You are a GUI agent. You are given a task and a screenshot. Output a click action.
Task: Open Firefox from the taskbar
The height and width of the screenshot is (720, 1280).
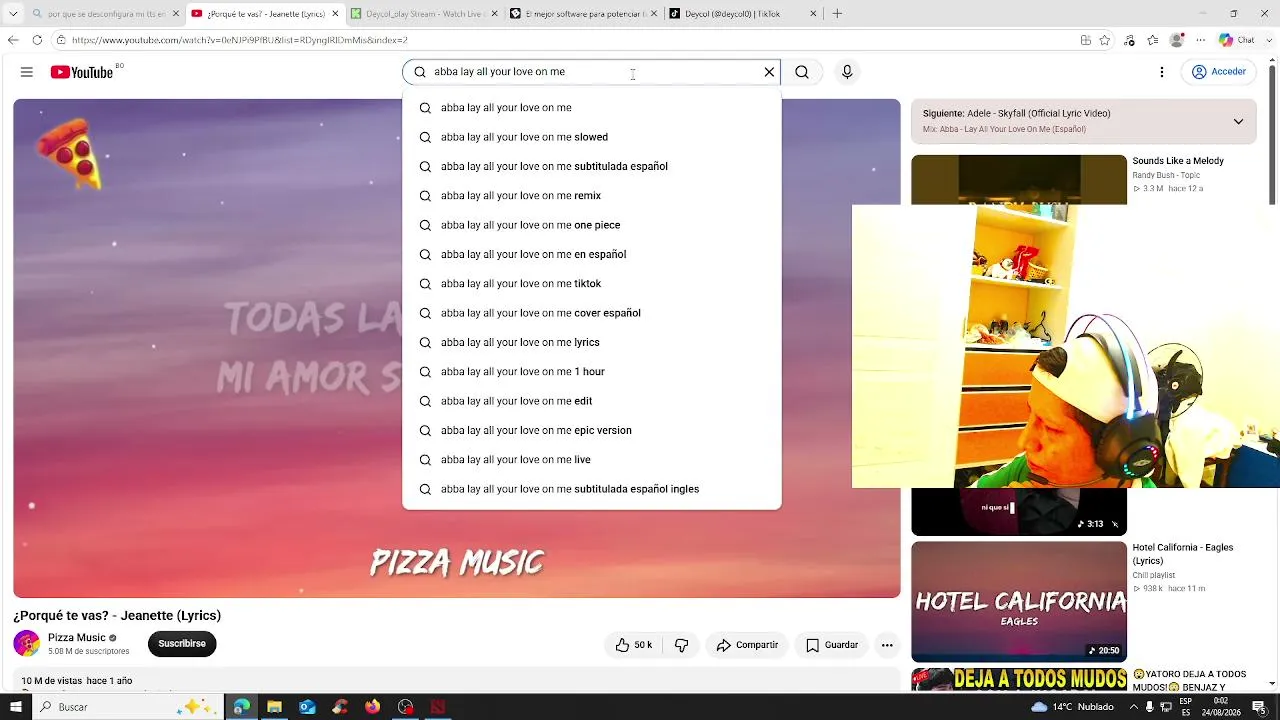pos(373,707)
